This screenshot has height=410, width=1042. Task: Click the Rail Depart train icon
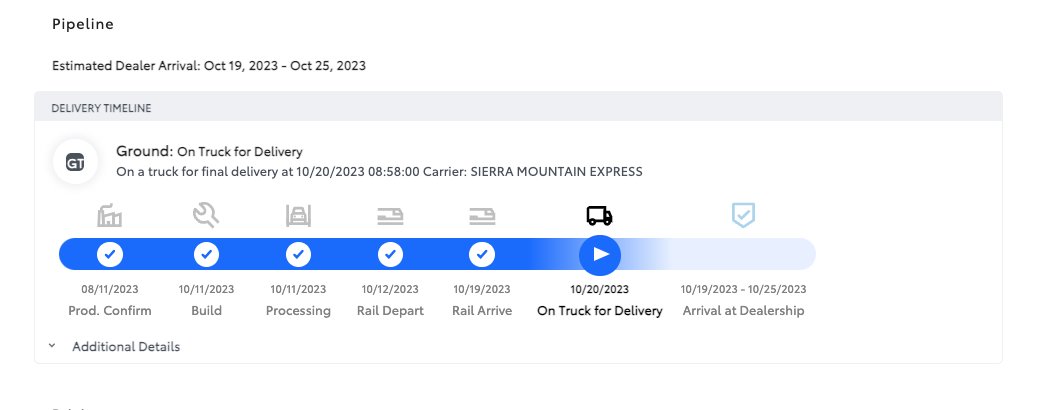tap(390, 216)
